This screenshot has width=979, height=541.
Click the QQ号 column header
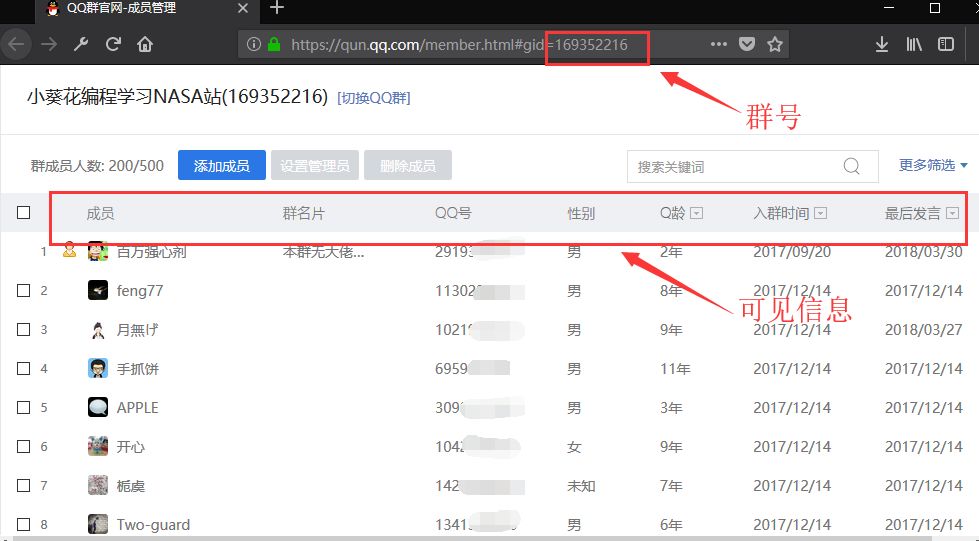453,214
